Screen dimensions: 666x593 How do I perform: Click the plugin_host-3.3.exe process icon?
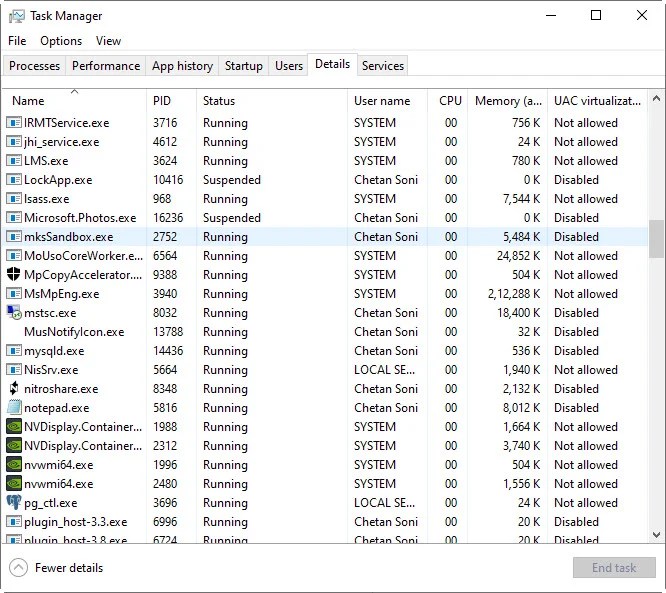pyautogui.click(x=14, y=522)
